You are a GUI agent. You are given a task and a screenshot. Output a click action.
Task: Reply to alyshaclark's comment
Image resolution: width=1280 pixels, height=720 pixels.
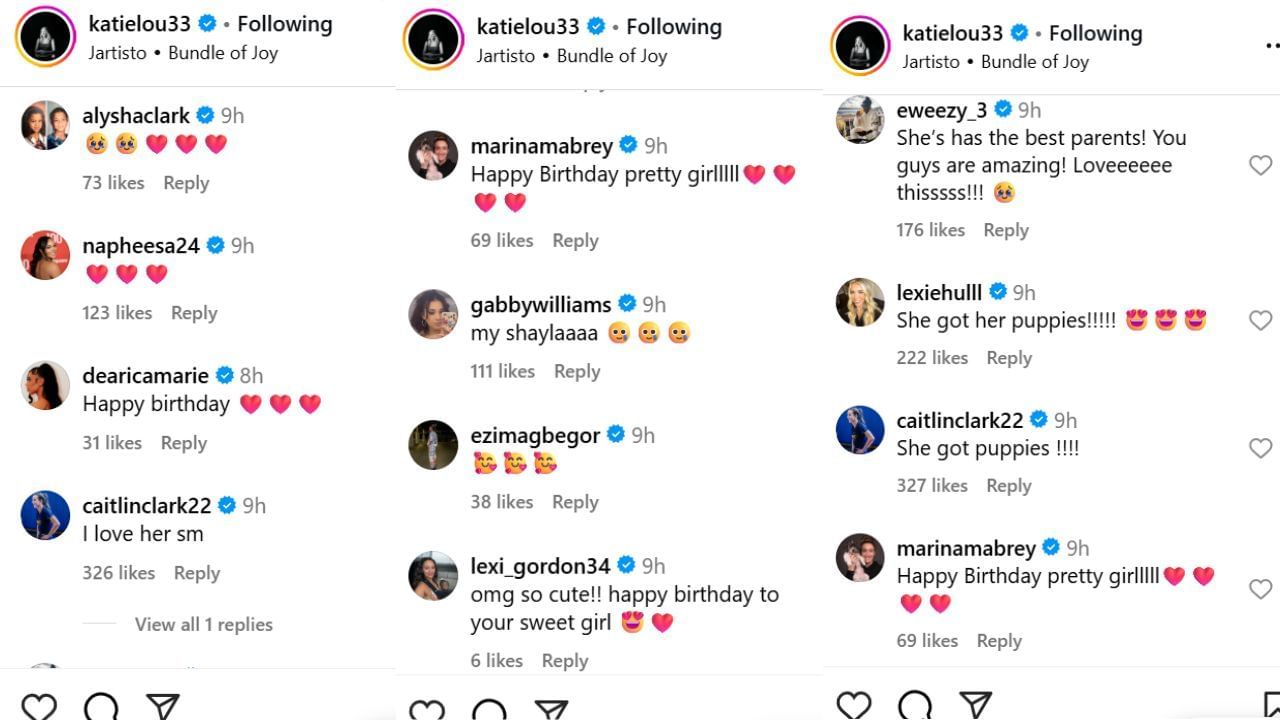pyautogui.click(x=186, y=183)
